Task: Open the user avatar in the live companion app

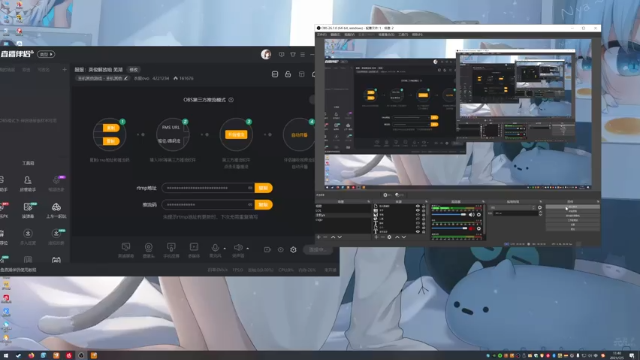Action: (x=266, y=54)
